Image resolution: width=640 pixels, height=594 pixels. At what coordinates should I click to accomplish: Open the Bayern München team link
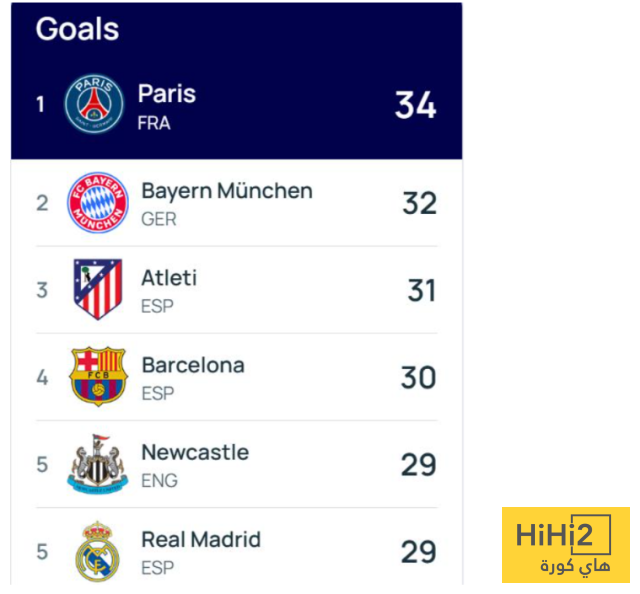[x=226, y=191]
